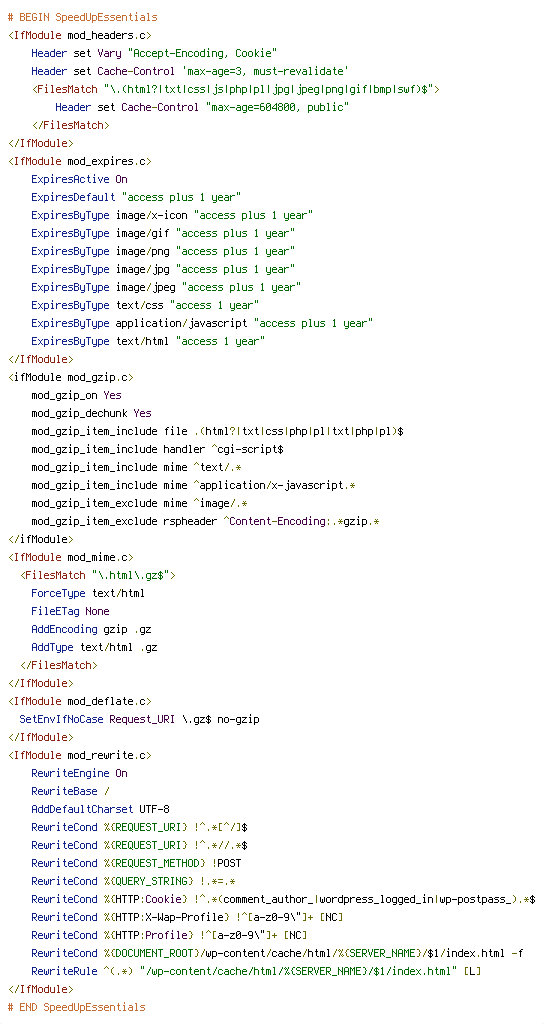Screen dimensions: 544x1024
Task: Click the FileETag None directive
Action: click(71, 611)
